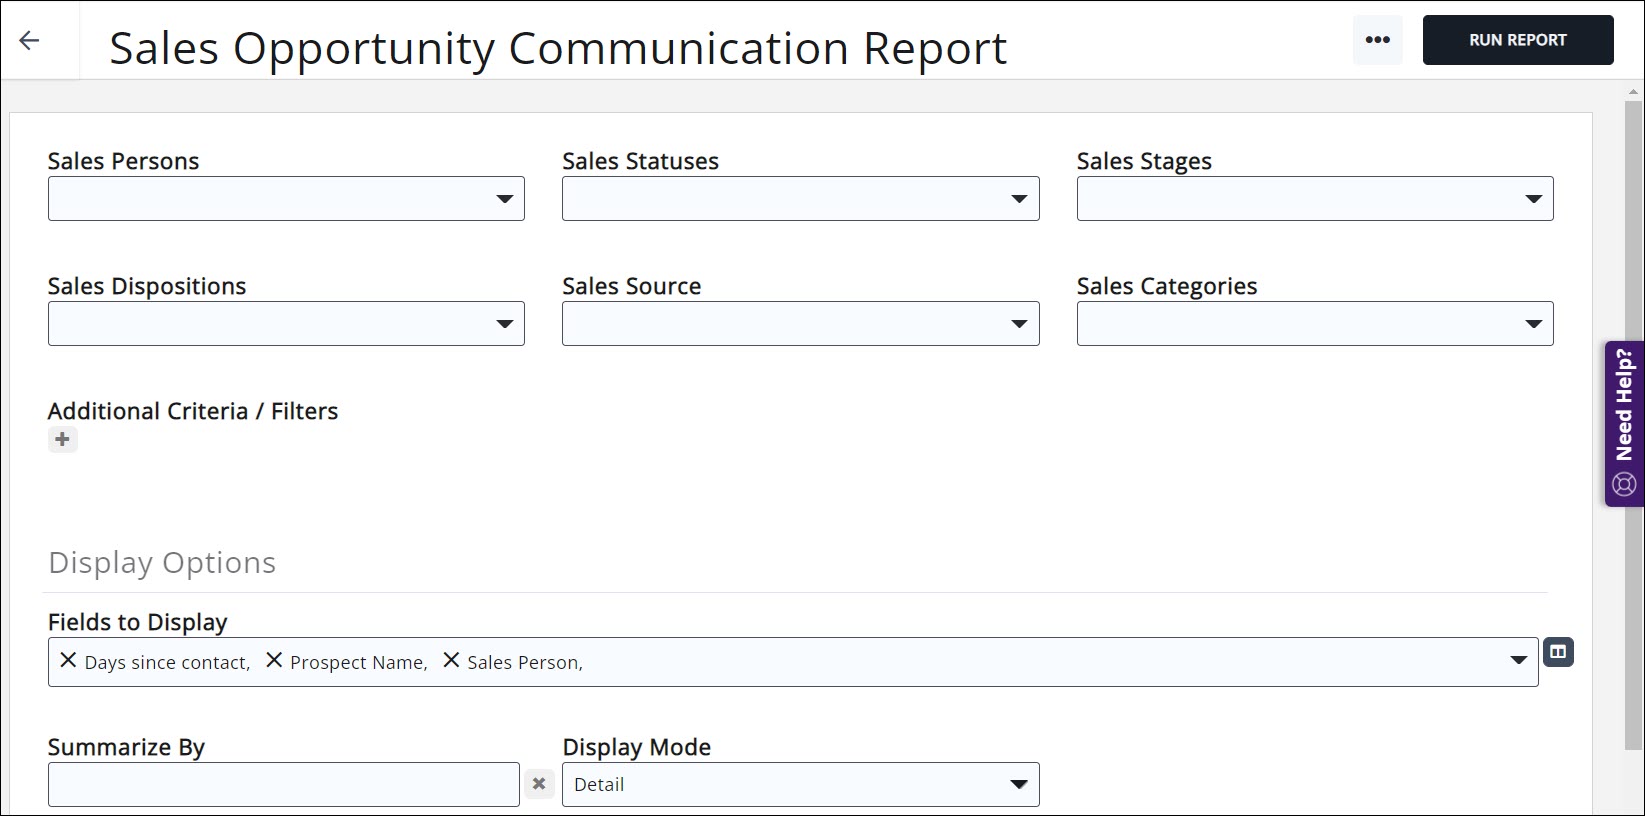This screenshot has height=816, width=1645.
Task: Expand the Sales Stages dropdown
Action: pyautogui.click(x=1314, y=199)
